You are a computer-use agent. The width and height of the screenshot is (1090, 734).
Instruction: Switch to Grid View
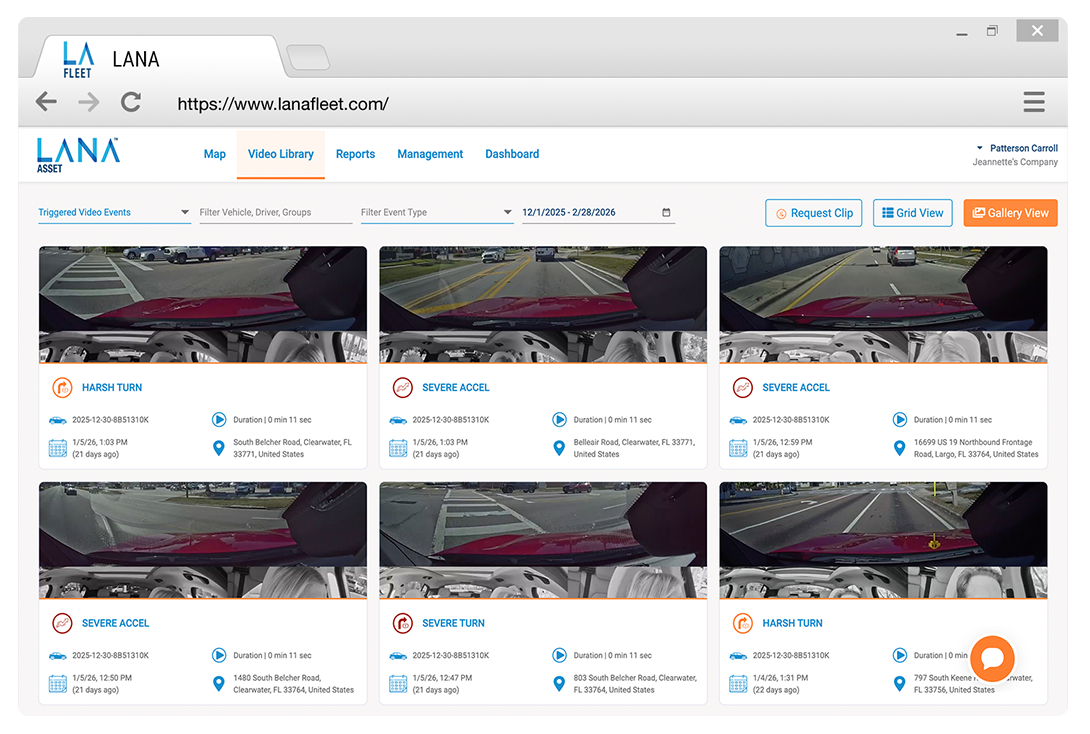pos(912,212)
